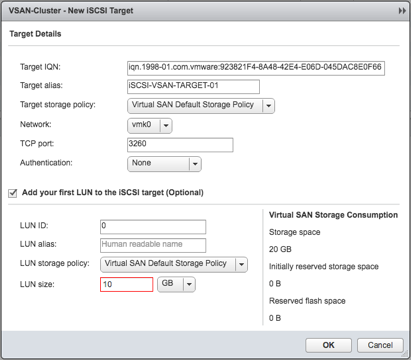This screenshot has width=411, height=360.
Task: Click the OK button
Action: [x=328, y=345]
